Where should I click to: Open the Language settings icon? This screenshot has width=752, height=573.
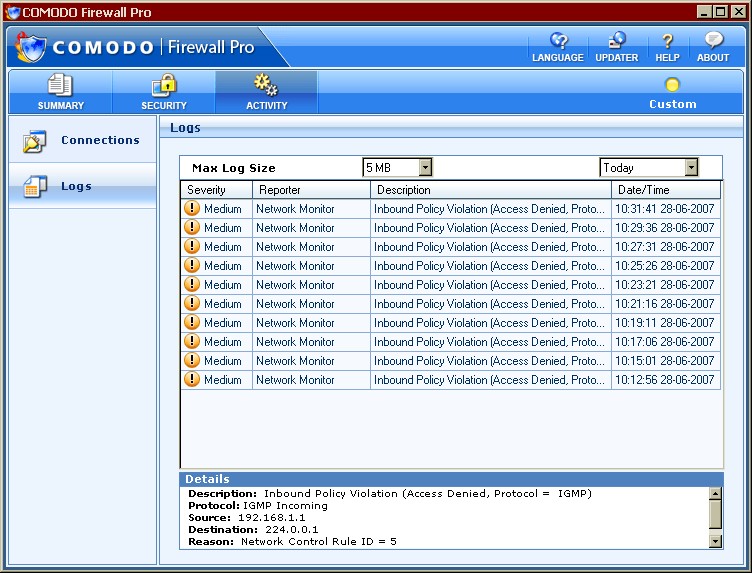pyautogui.click(x=559, y=41)
